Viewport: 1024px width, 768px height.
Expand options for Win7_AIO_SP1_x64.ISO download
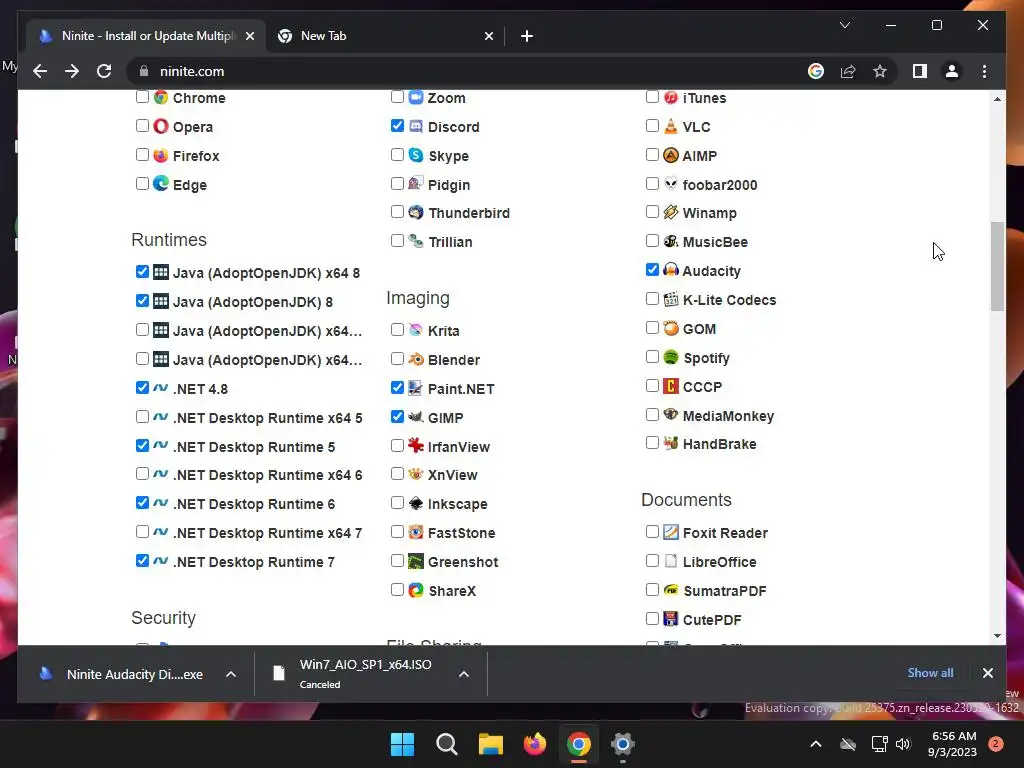[x=464, y=674]
